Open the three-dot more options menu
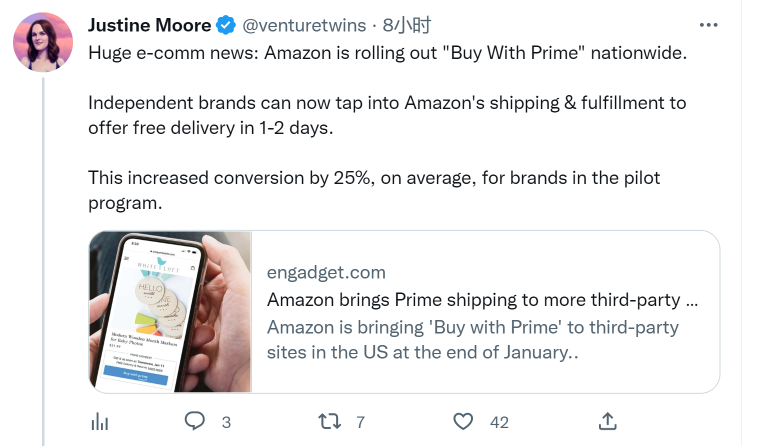Viewport: 771px width, 446px height. pyautogui.click(x=708, y=25)
